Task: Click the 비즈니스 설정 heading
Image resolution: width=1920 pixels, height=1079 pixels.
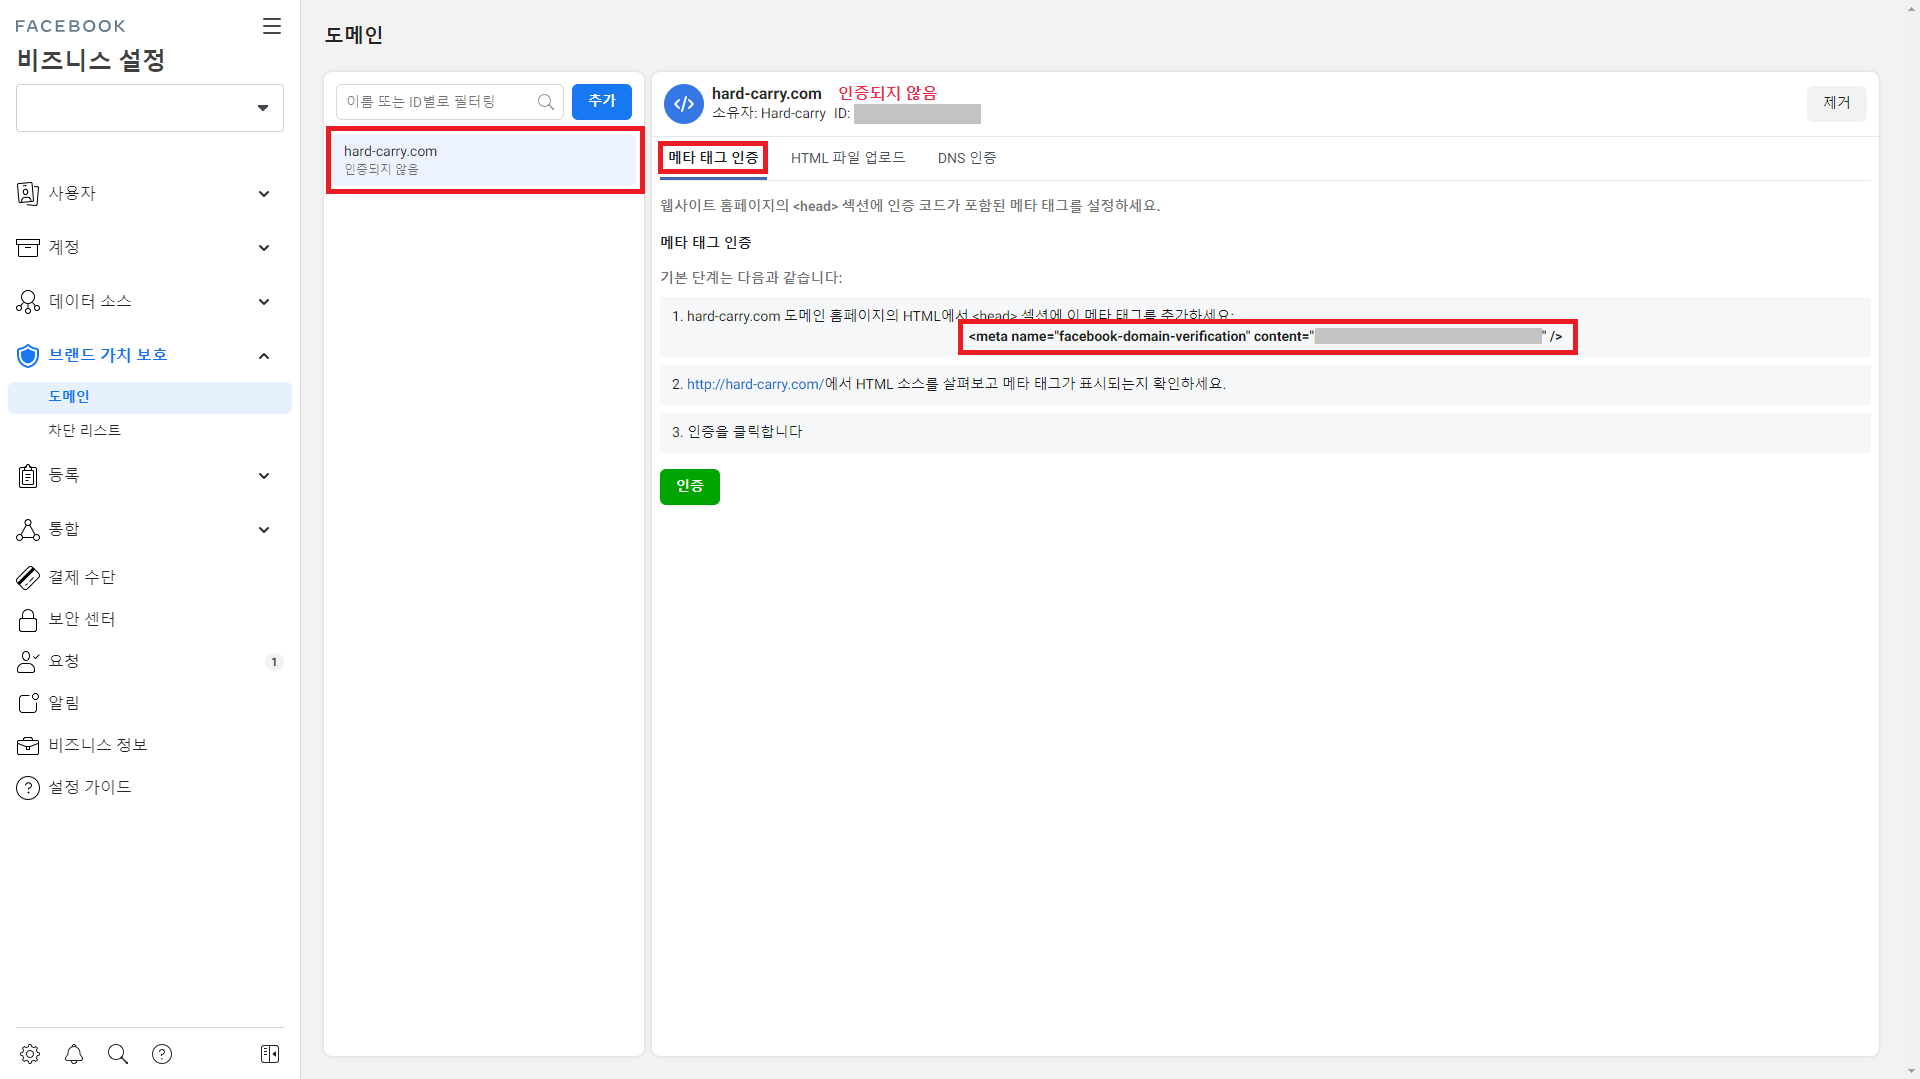Action: point(91,60)
